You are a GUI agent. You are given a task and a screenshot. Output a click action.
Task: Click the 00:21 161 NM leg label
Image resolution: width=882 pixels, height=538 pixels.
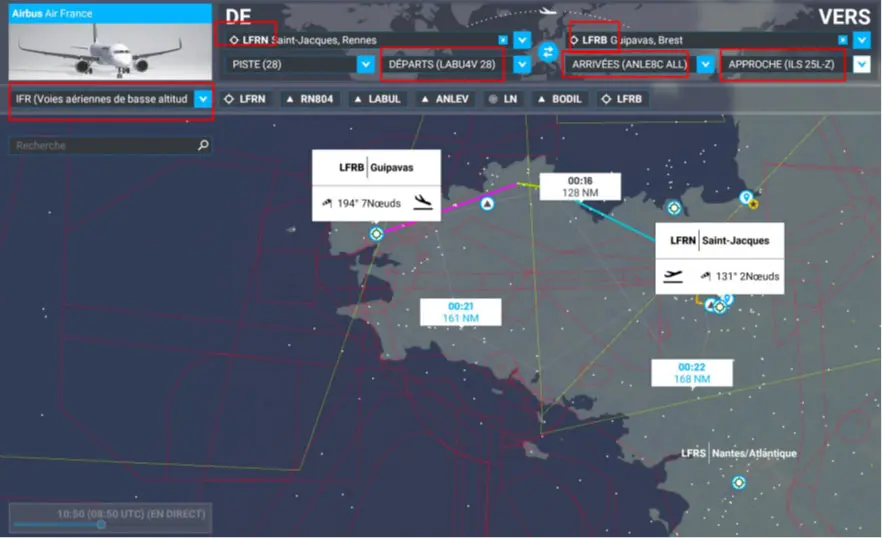(461, 312)
